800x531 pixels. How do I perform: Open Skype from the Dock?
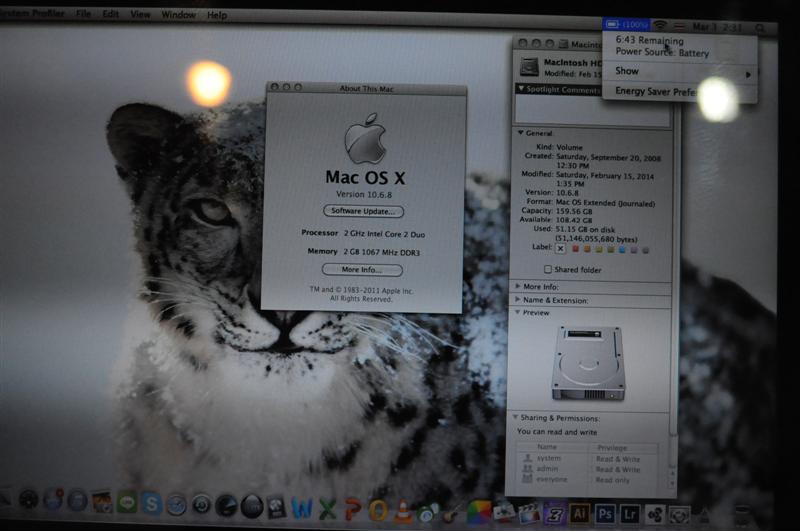coord(151,504)
